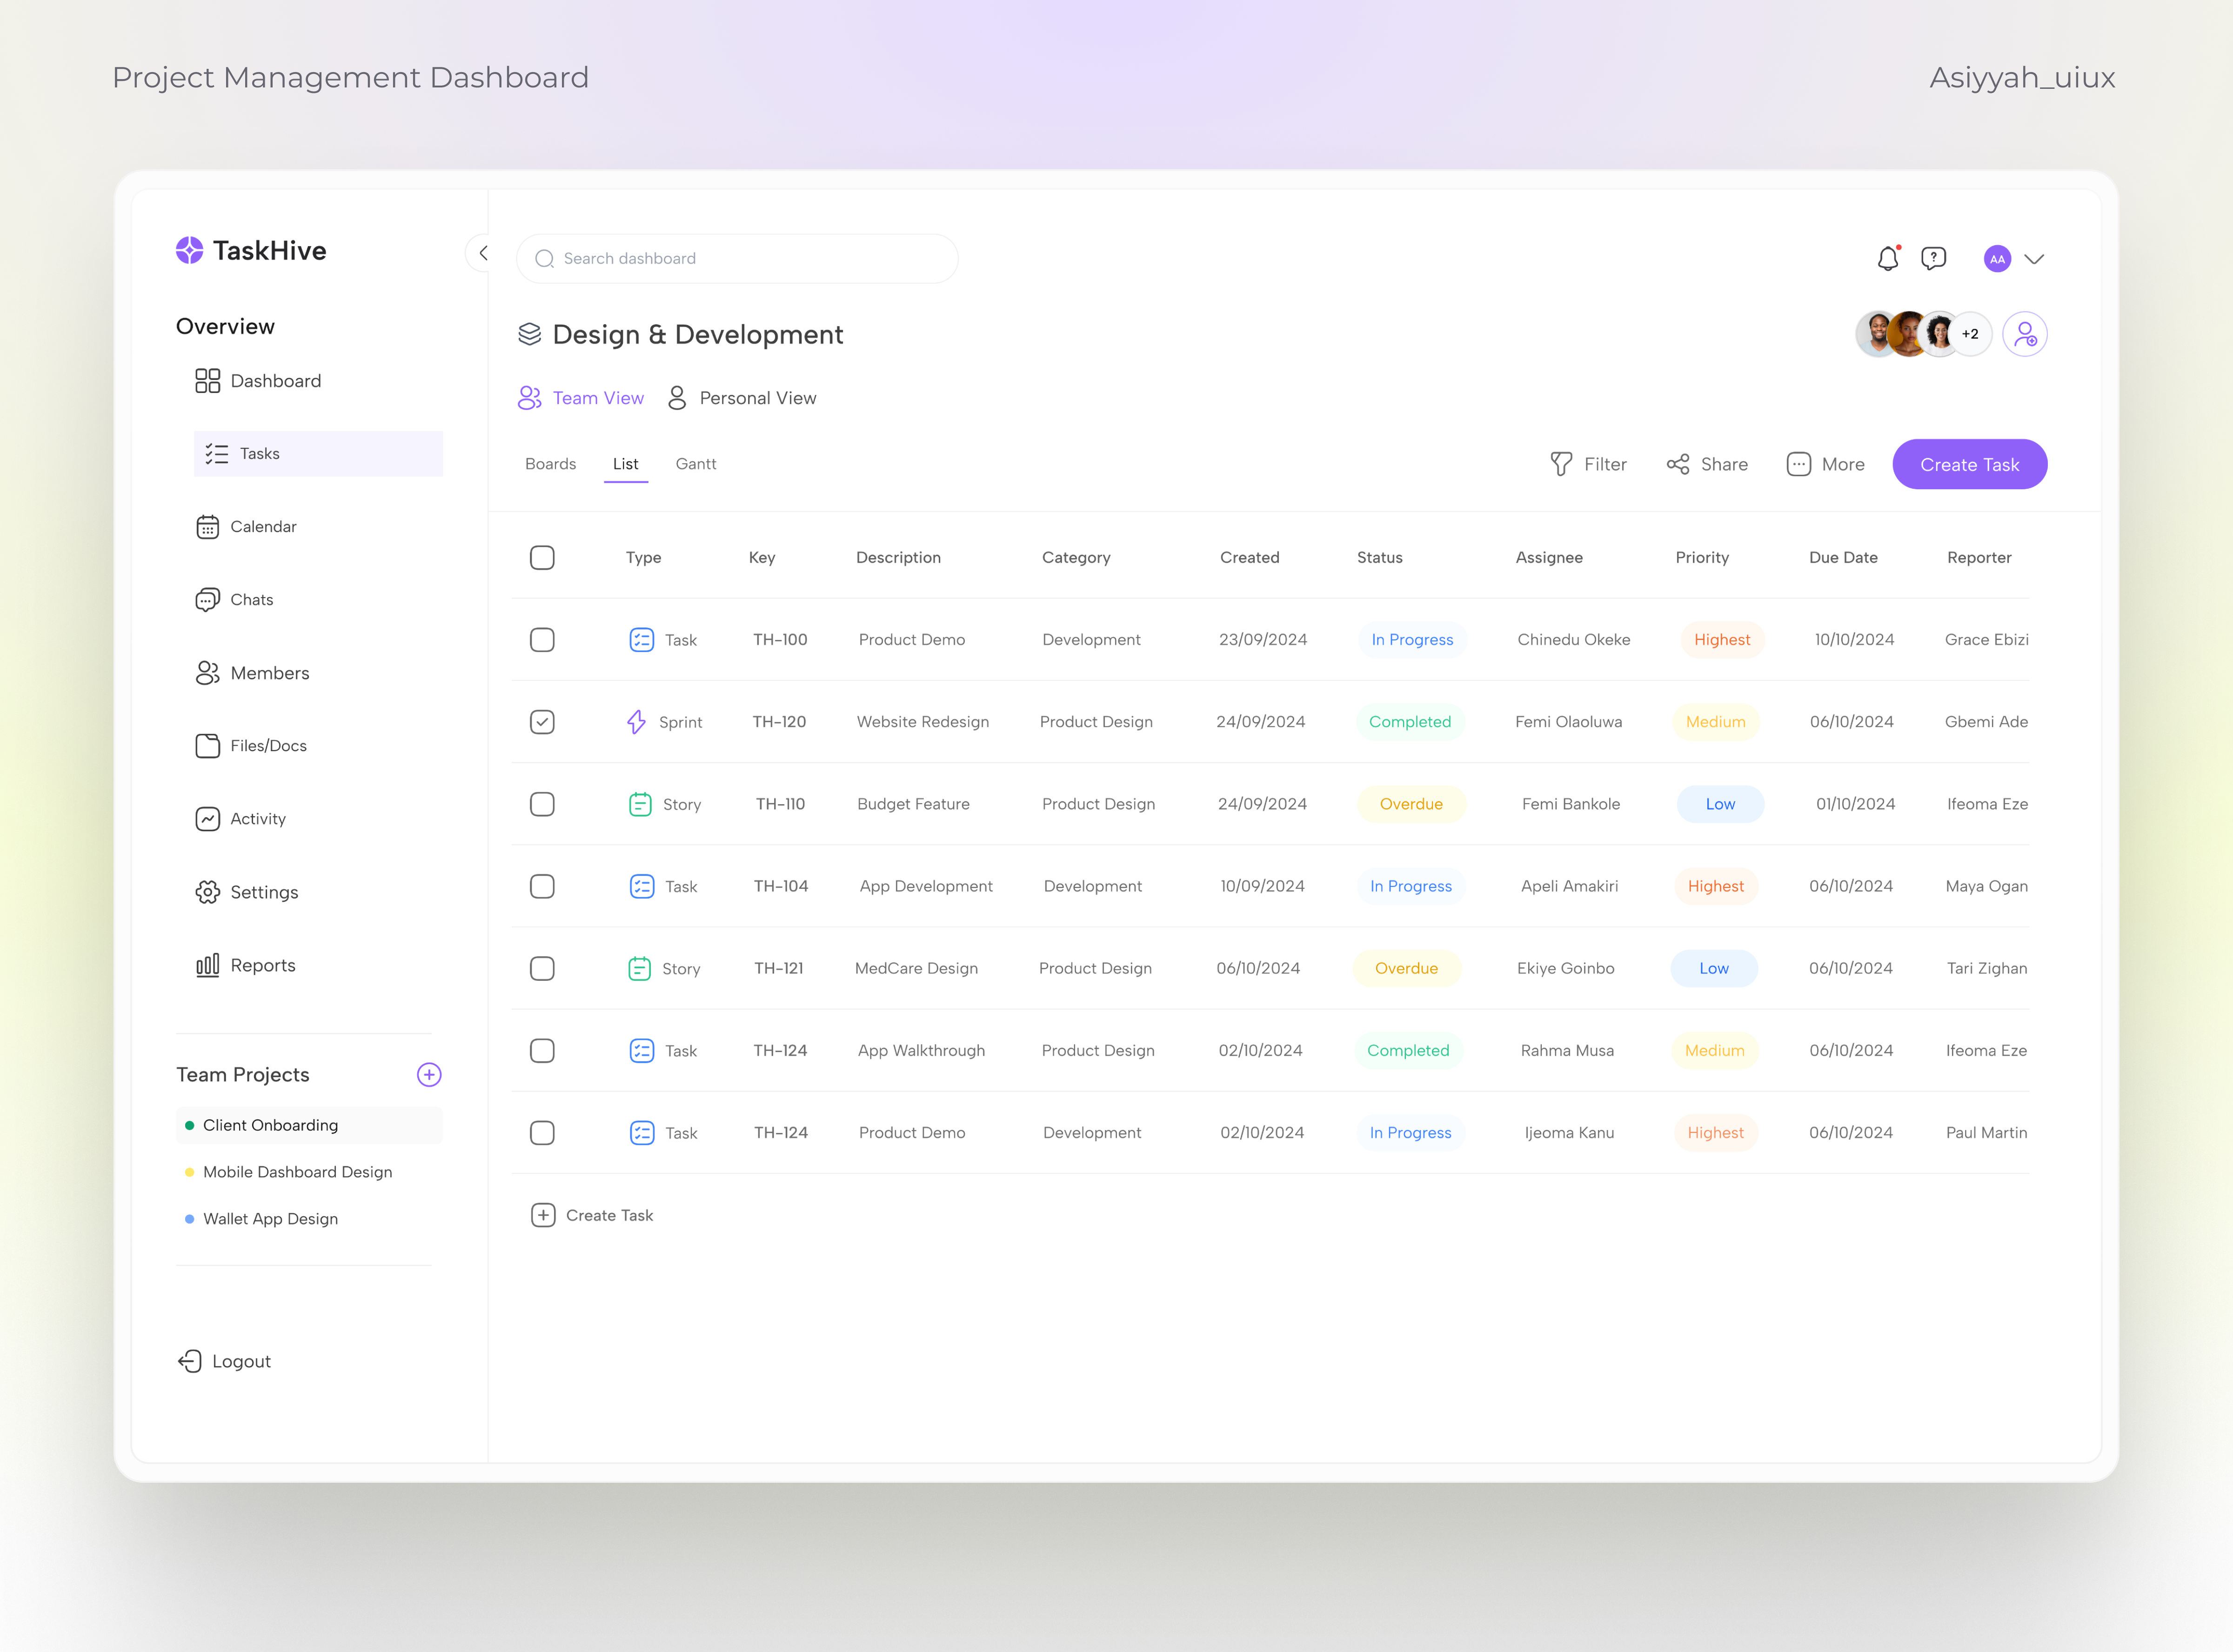The image size is (2233, 1652).
Task: Check the checkbox for TH-100 Product Demo
Action: pos(543,639)
